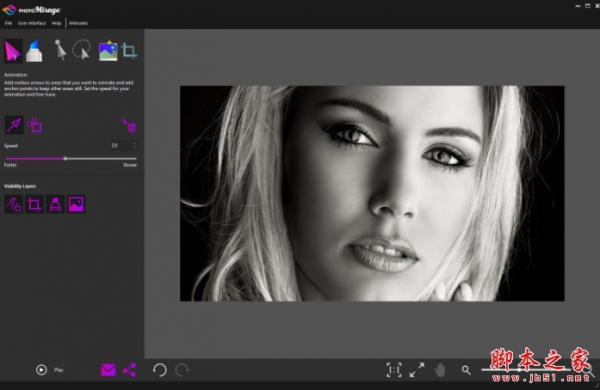The width and height of the screenshot is (600, 390).
Task: Toggle image visibility layer
Action: (x=76, y=204)
